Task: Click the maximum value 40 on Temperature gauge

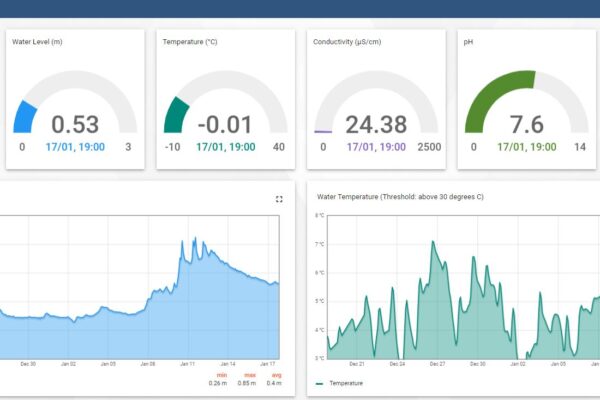Action: click(279, 147)
